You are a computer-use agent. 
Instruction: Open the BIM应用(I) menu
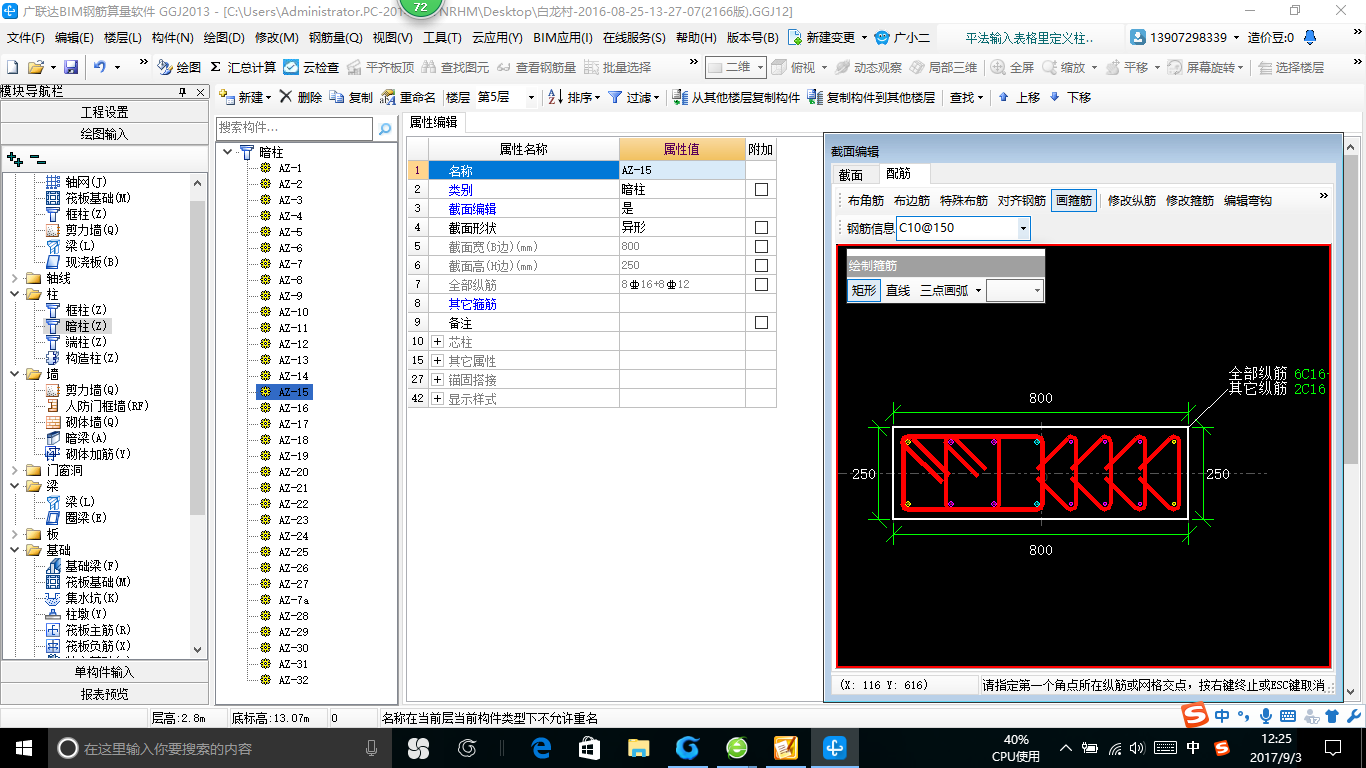point(562,37)
